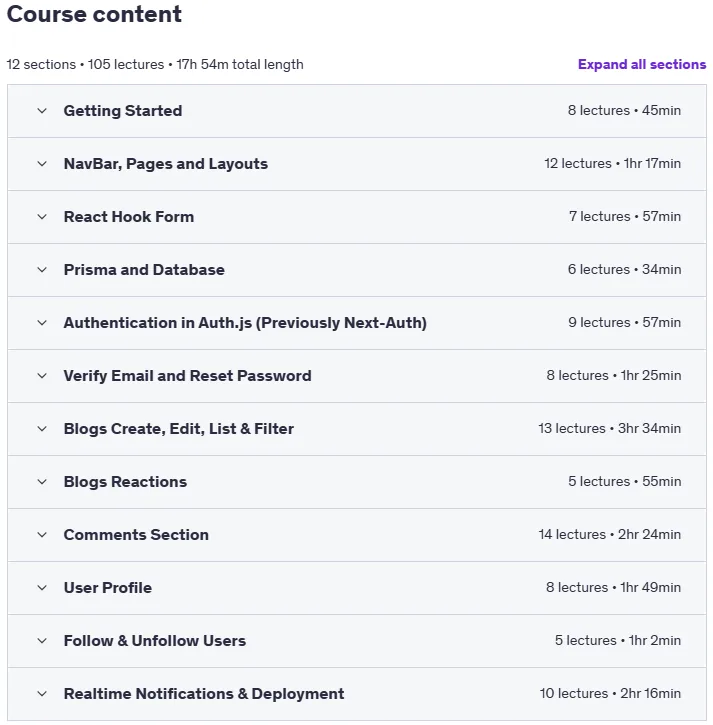Image resolution: width=713 pixels, height=725 pixels.
Task: Click the 13 lectures • 3hr 34min summary
Action: click(609, 429)
